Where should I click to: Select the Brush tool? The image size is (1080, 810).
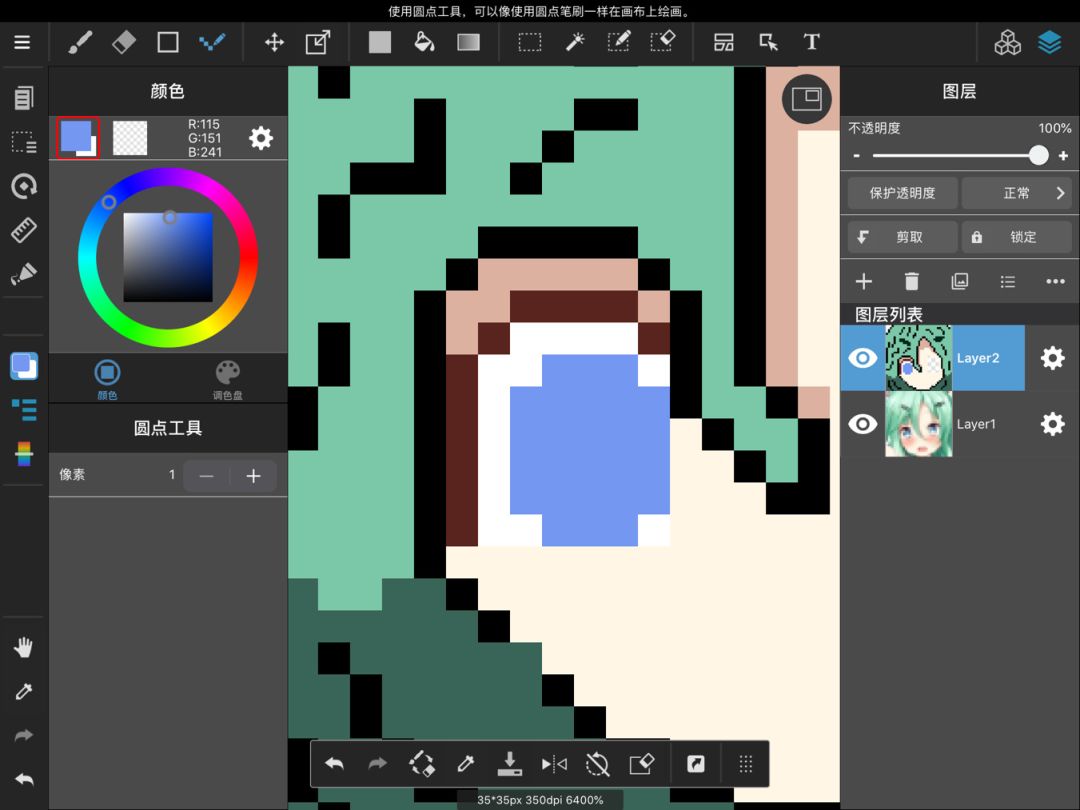(x=80, y=42)
